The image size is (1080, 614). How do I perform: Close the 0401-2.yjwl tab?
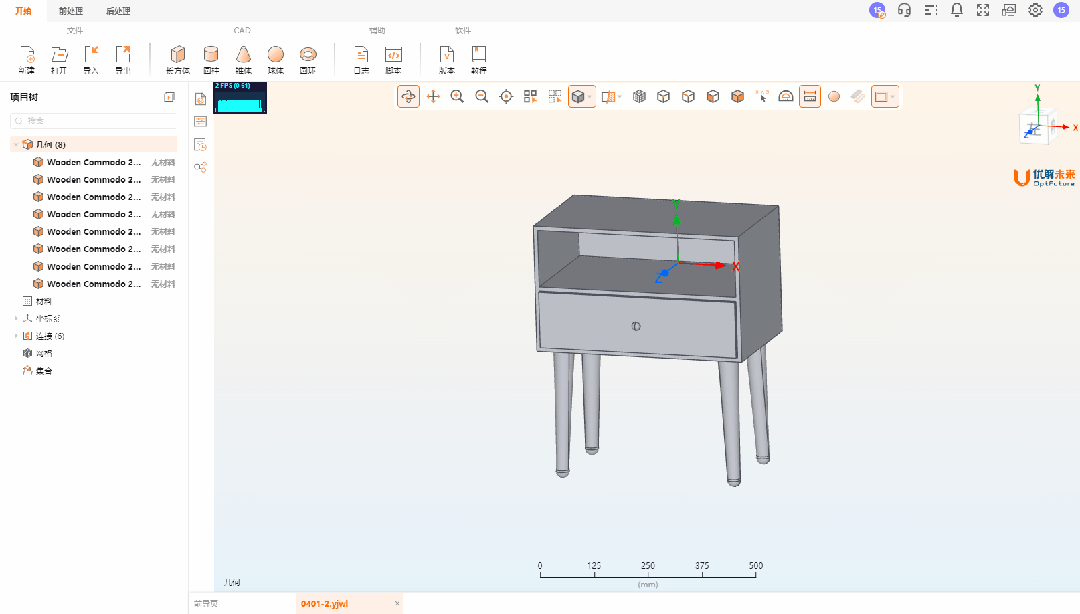click(x=397, y=604)
